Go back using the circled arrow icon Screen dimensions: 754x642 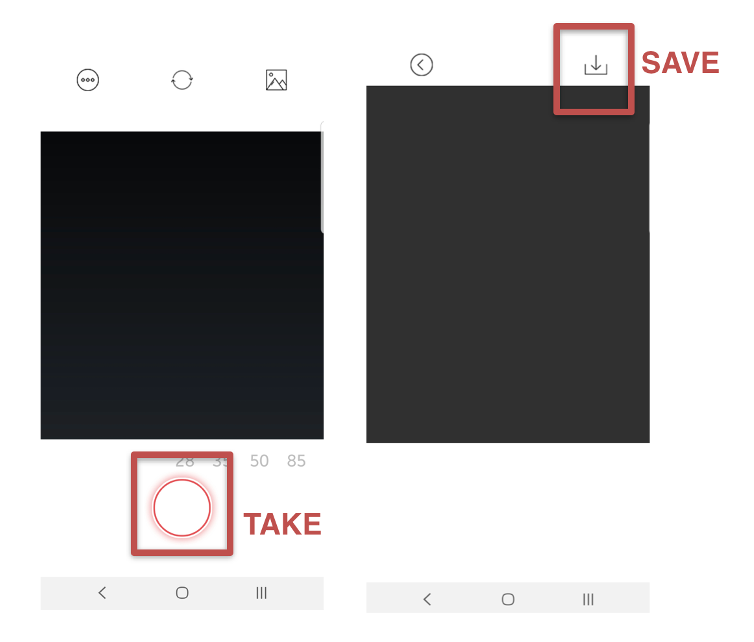(x=422, y=64)
